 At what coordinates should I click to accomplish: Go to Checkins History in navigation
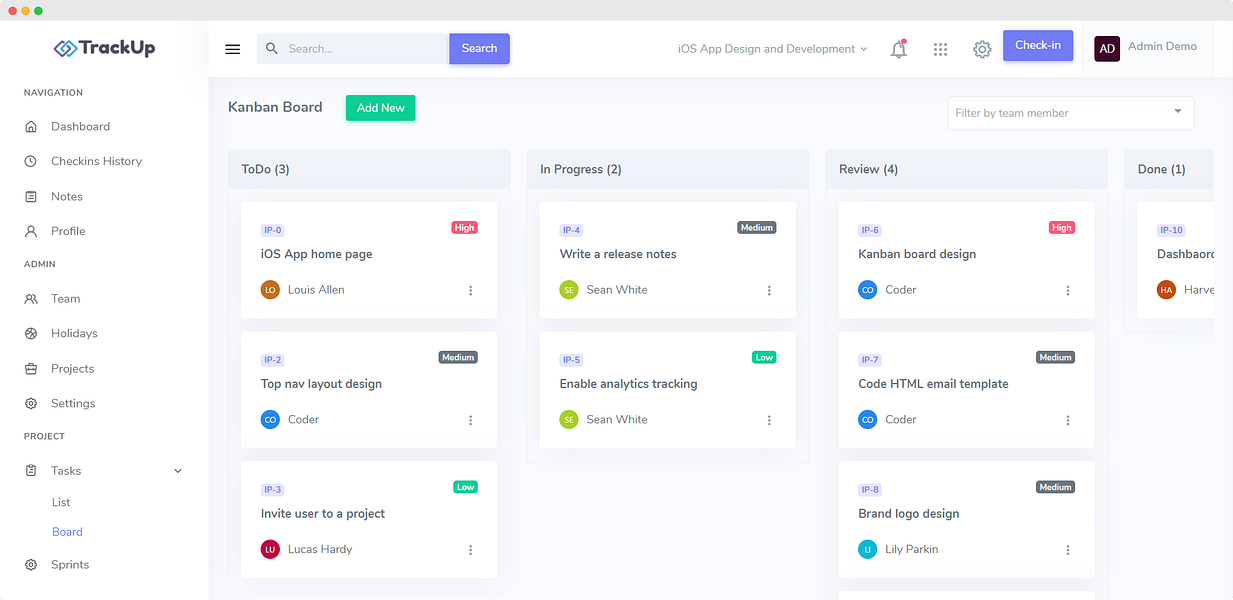click(96, 161)
